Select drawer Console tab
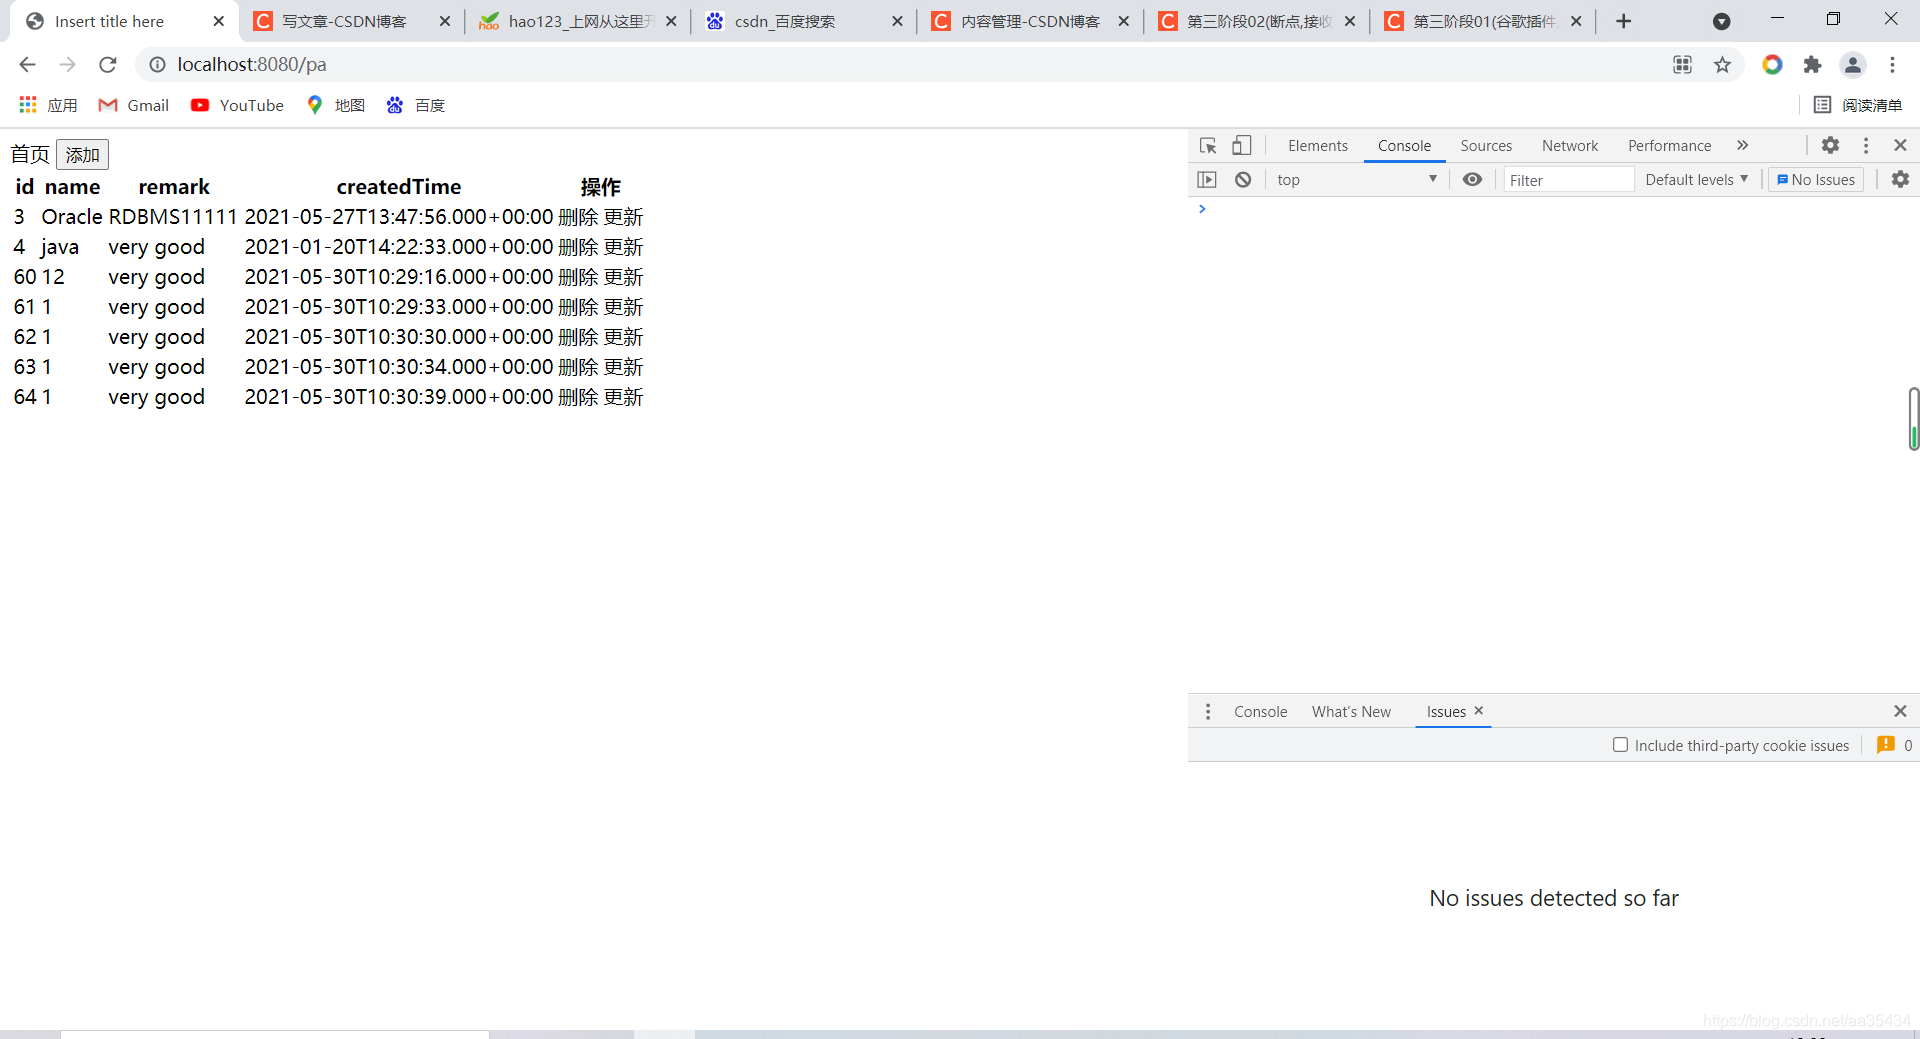This screenshot has width=1920, height=1039. point(1260,712)
